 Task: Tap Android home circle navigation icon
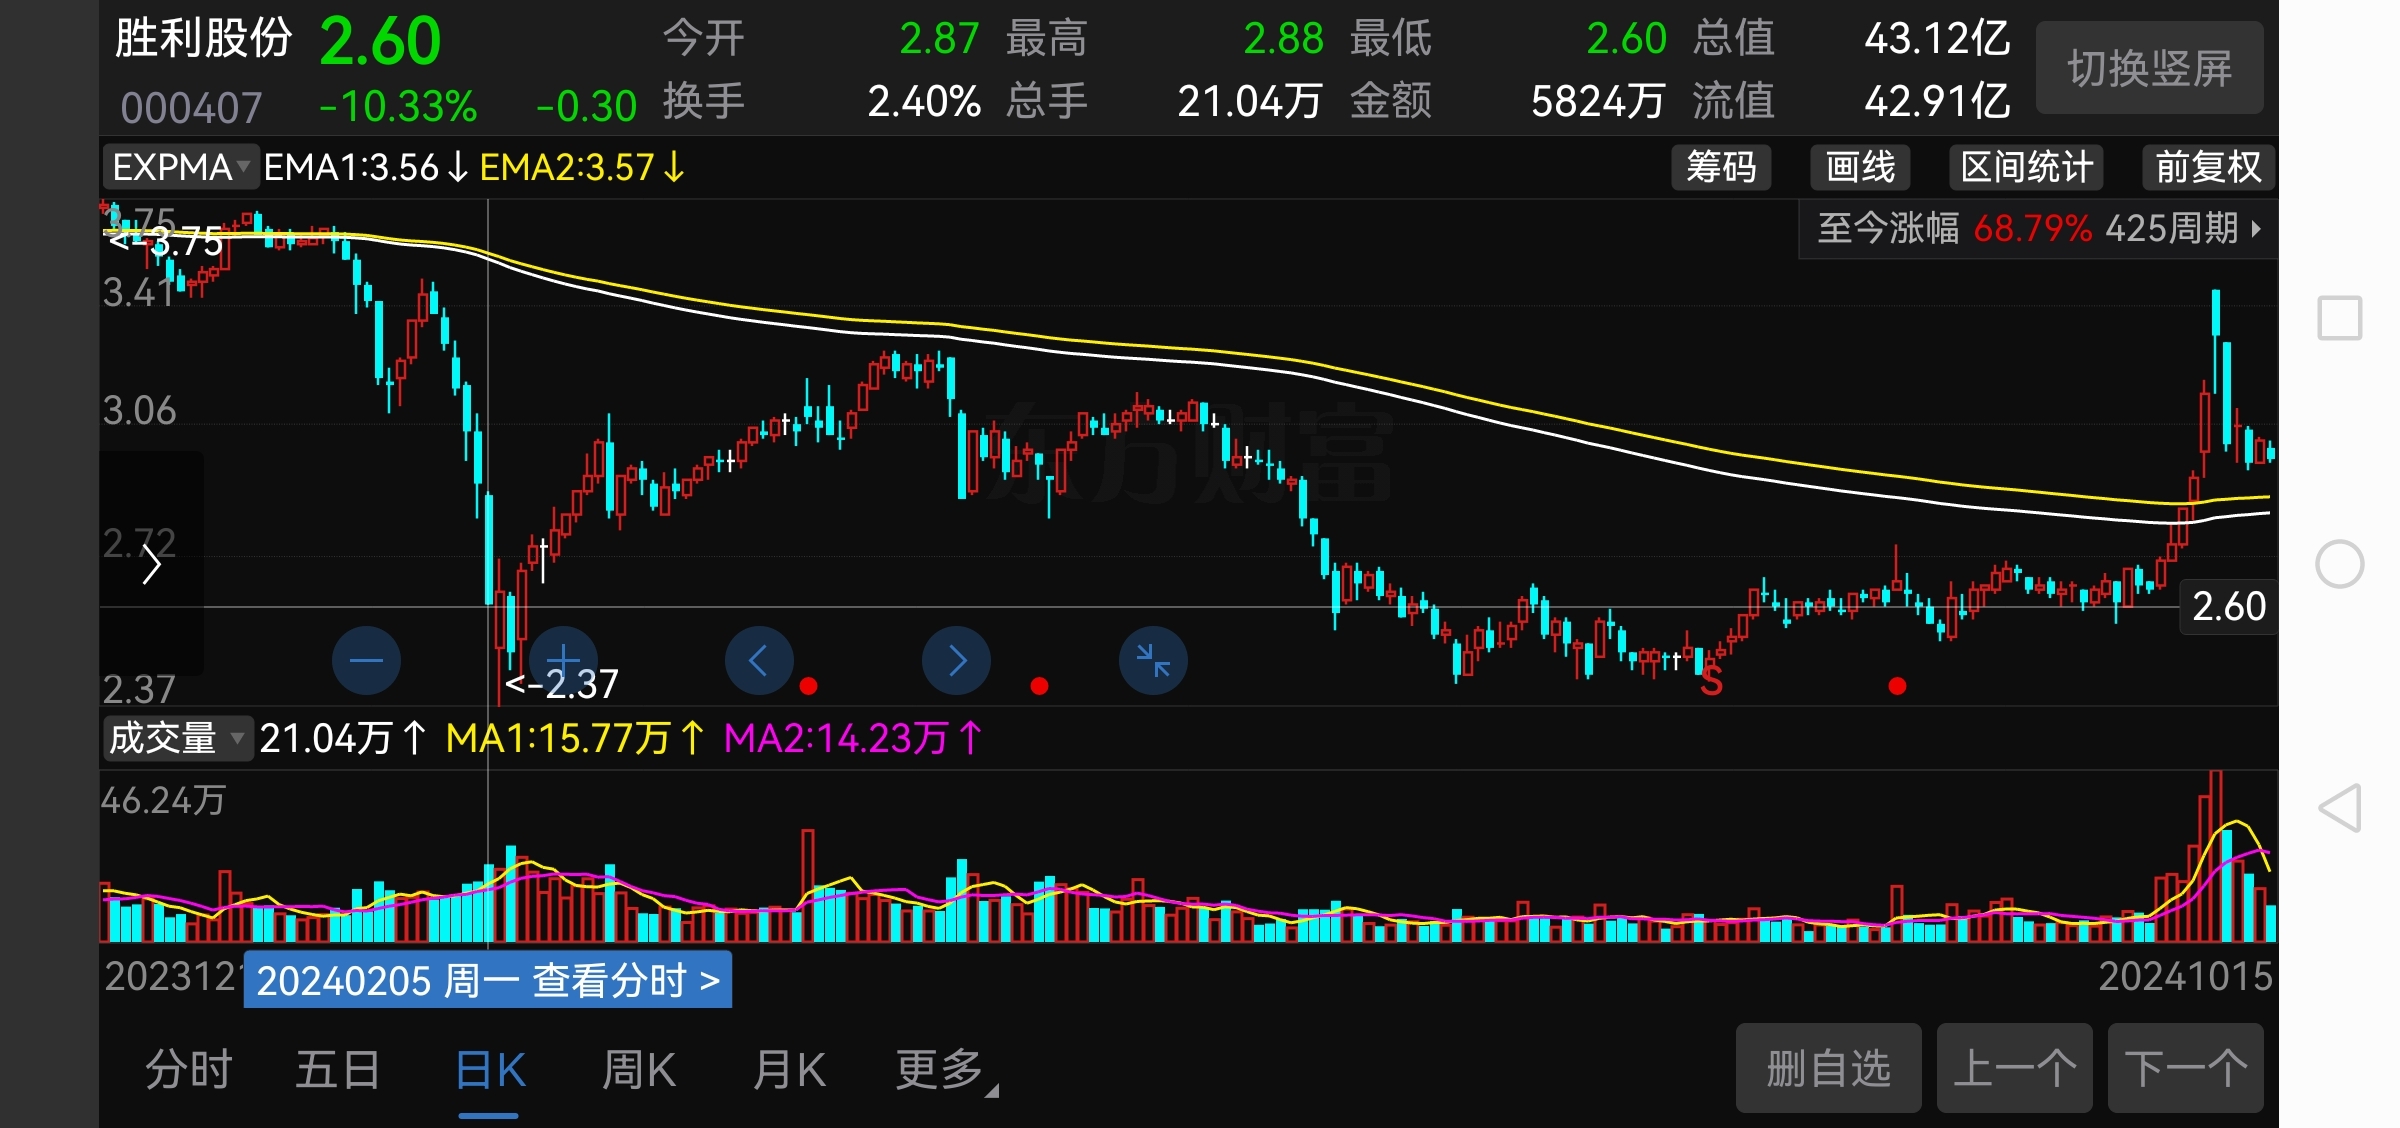coord(2340,564)
